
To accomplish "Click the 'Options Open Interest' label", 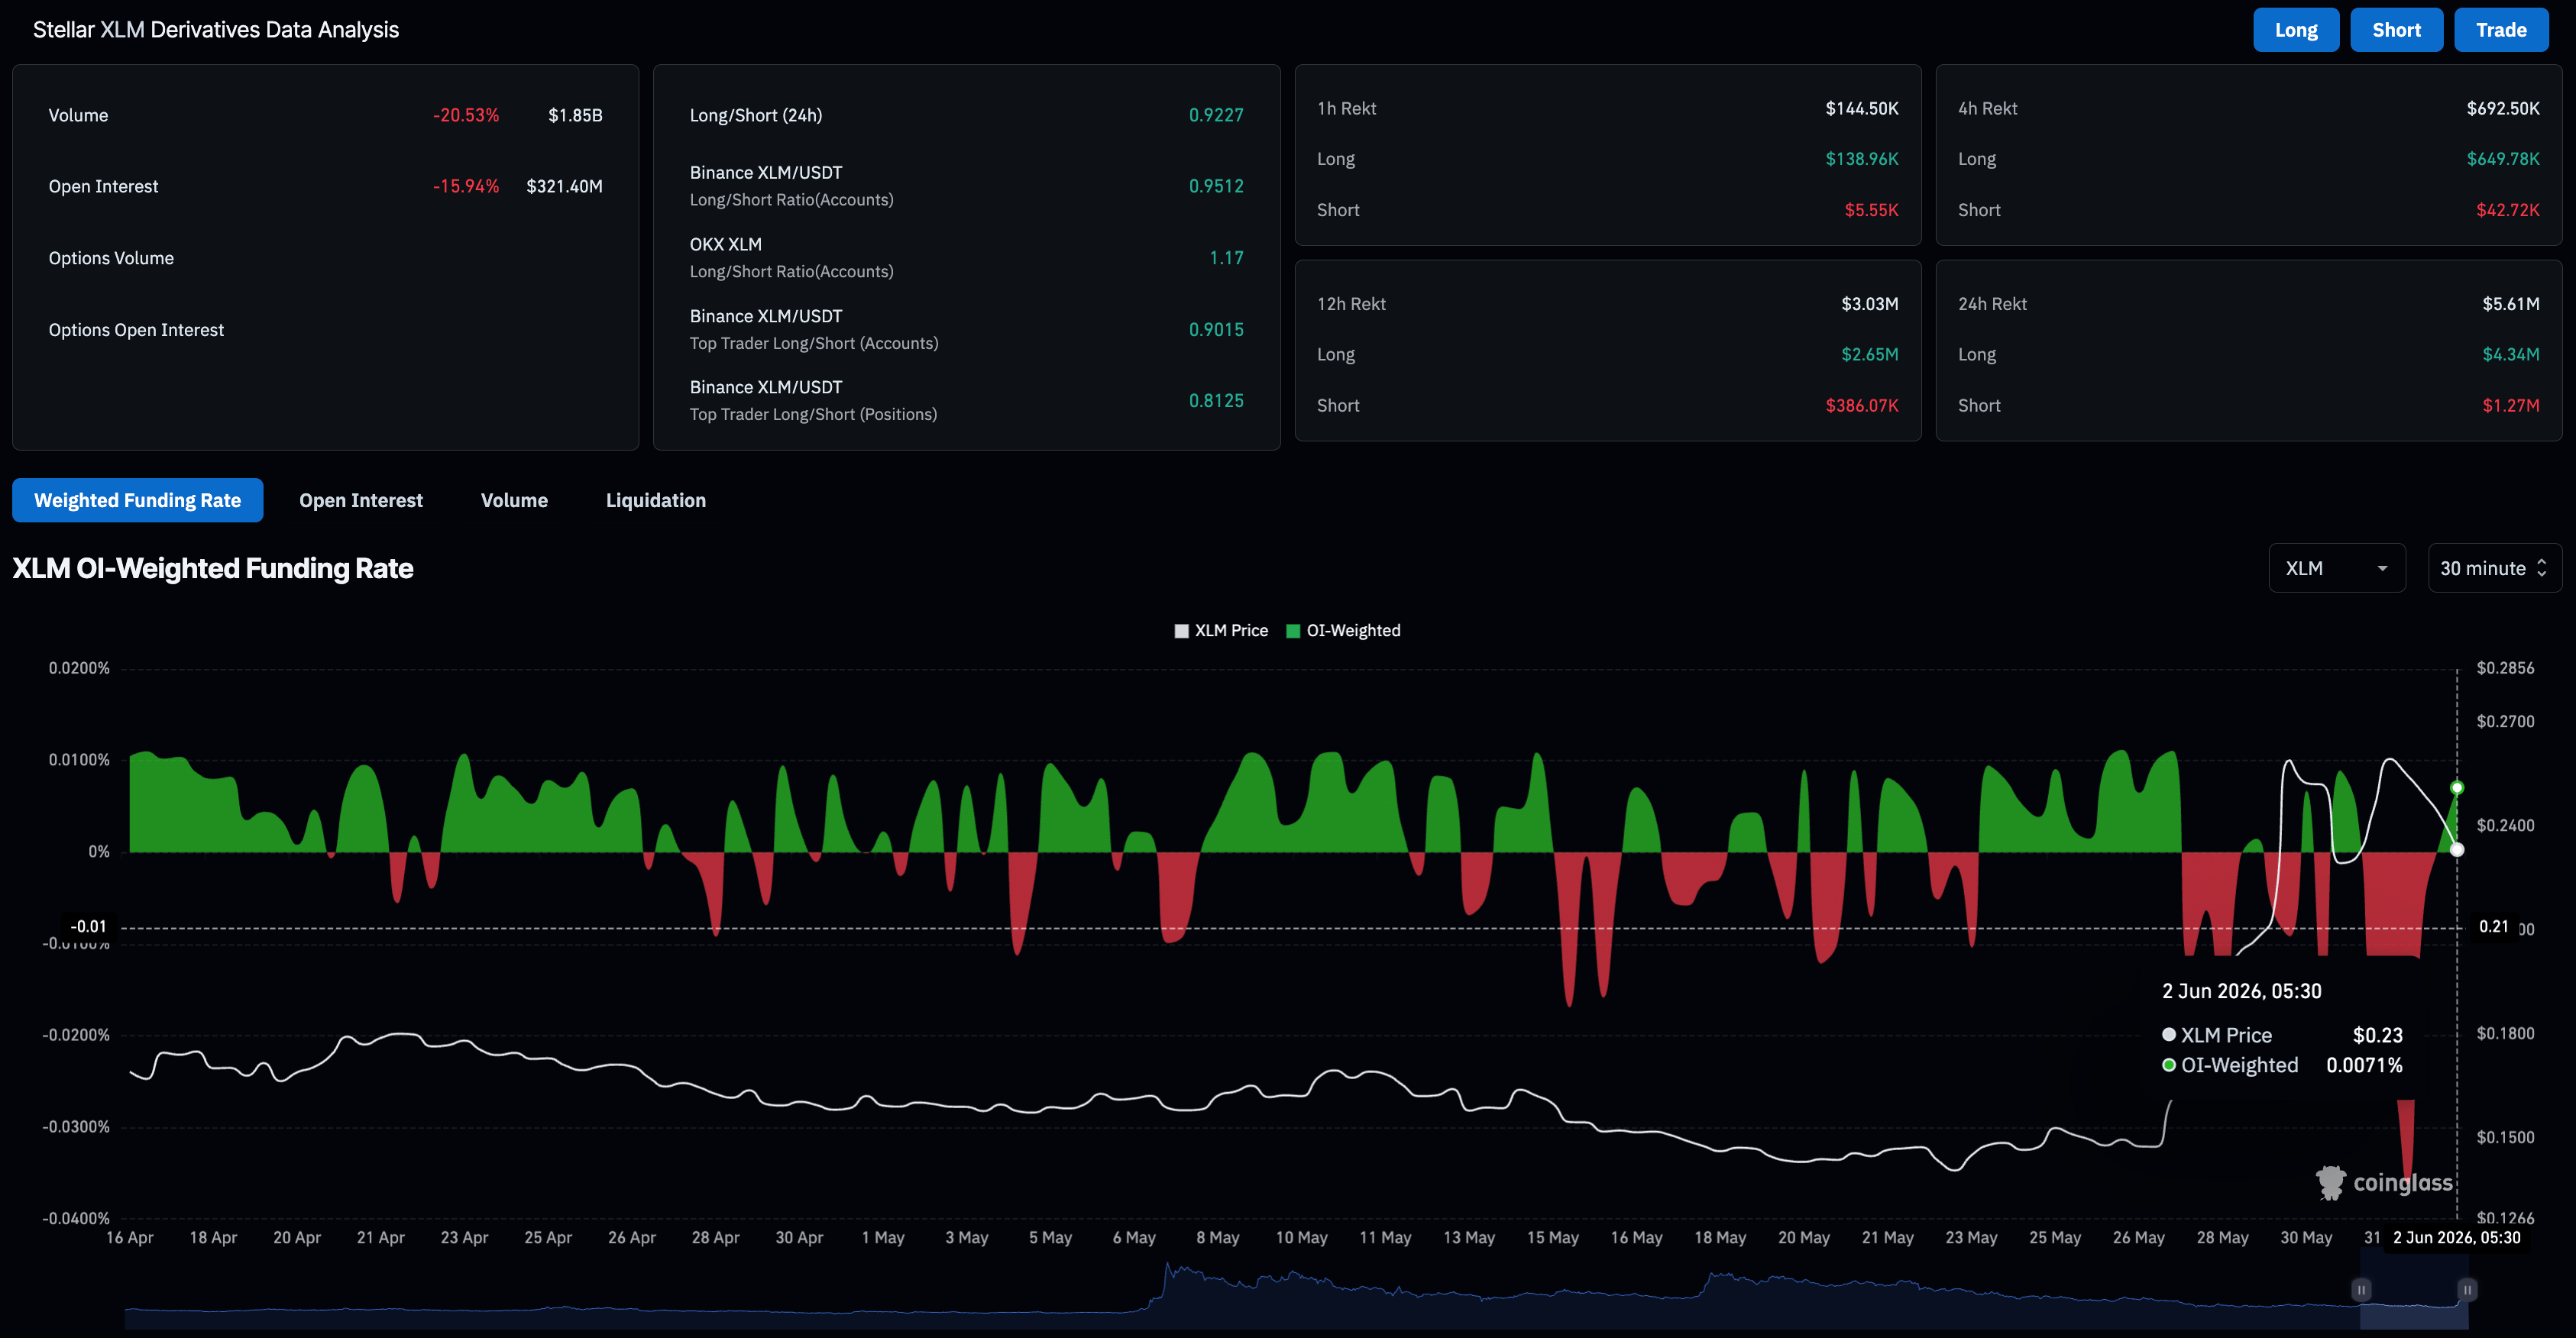I will 136,330.
